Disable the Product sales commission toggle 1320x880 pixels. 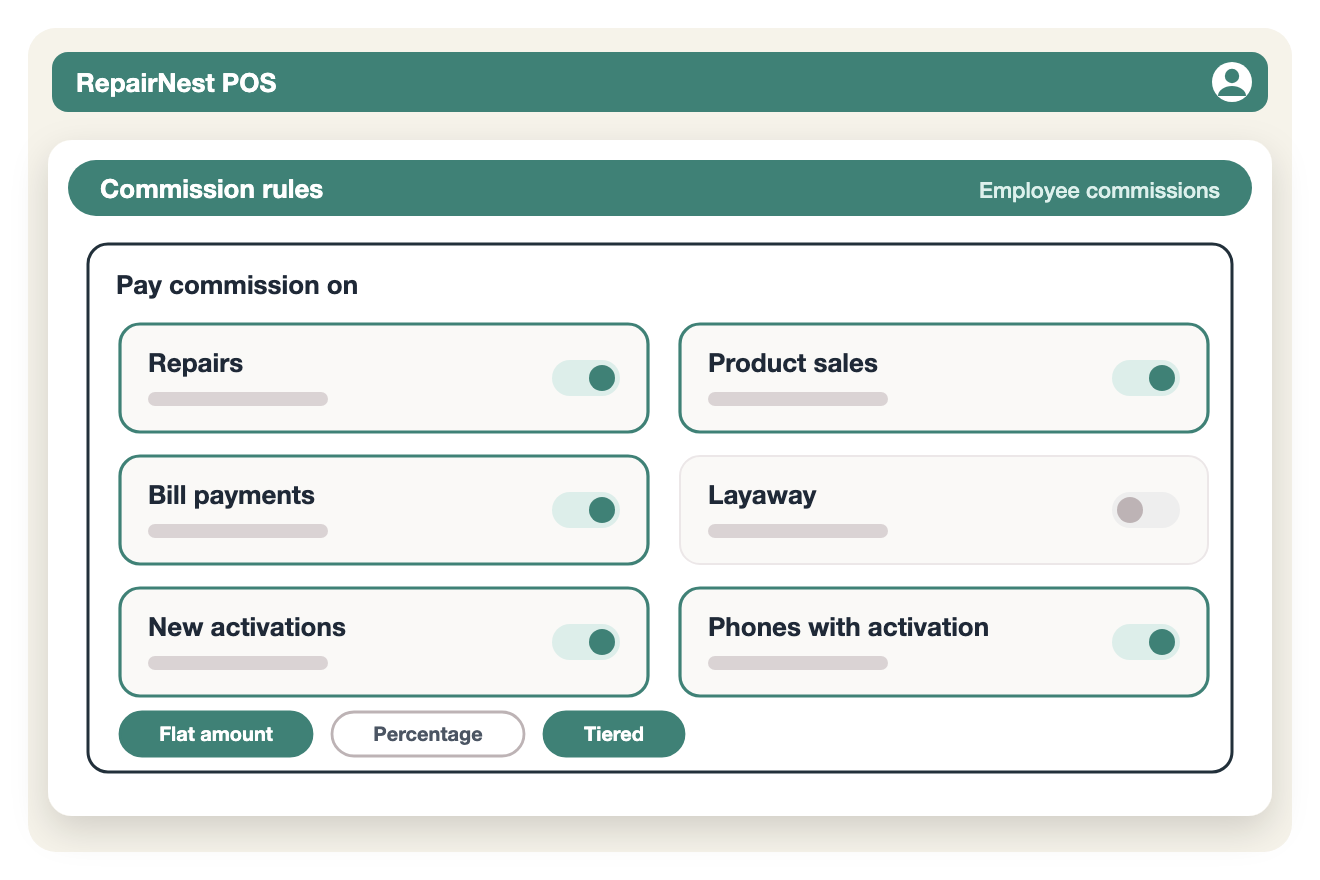[1146, 378]
